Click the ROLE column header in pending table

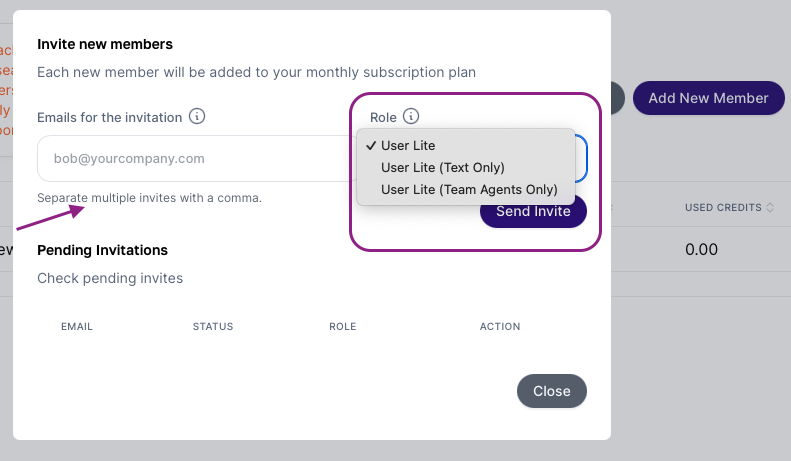[x=343, y=326]
